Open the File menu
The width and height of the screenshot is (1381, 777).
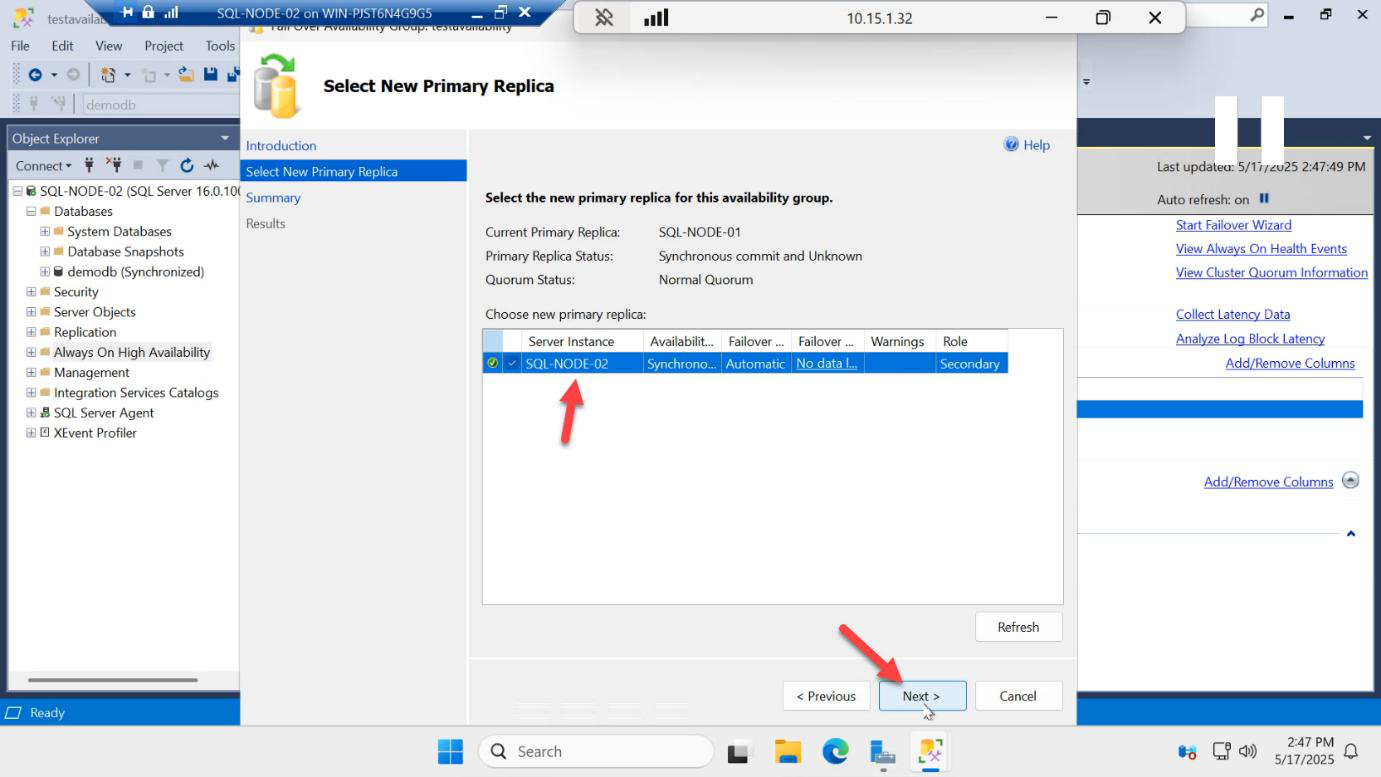coord(20,46)
